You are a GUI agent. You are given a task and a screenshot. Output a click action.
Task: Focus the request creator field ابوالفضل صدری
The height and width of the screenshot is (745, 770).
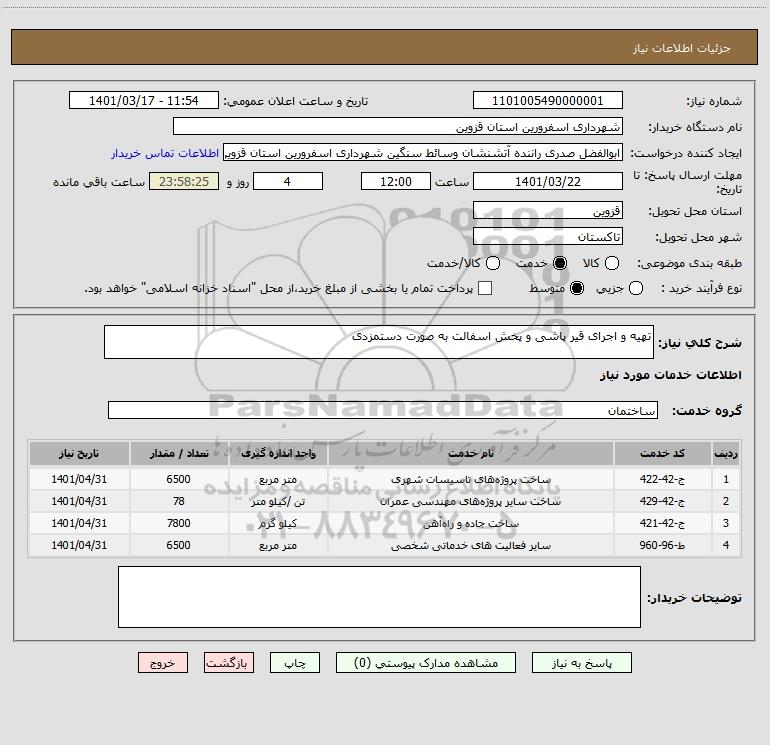[x=423, y=153]
